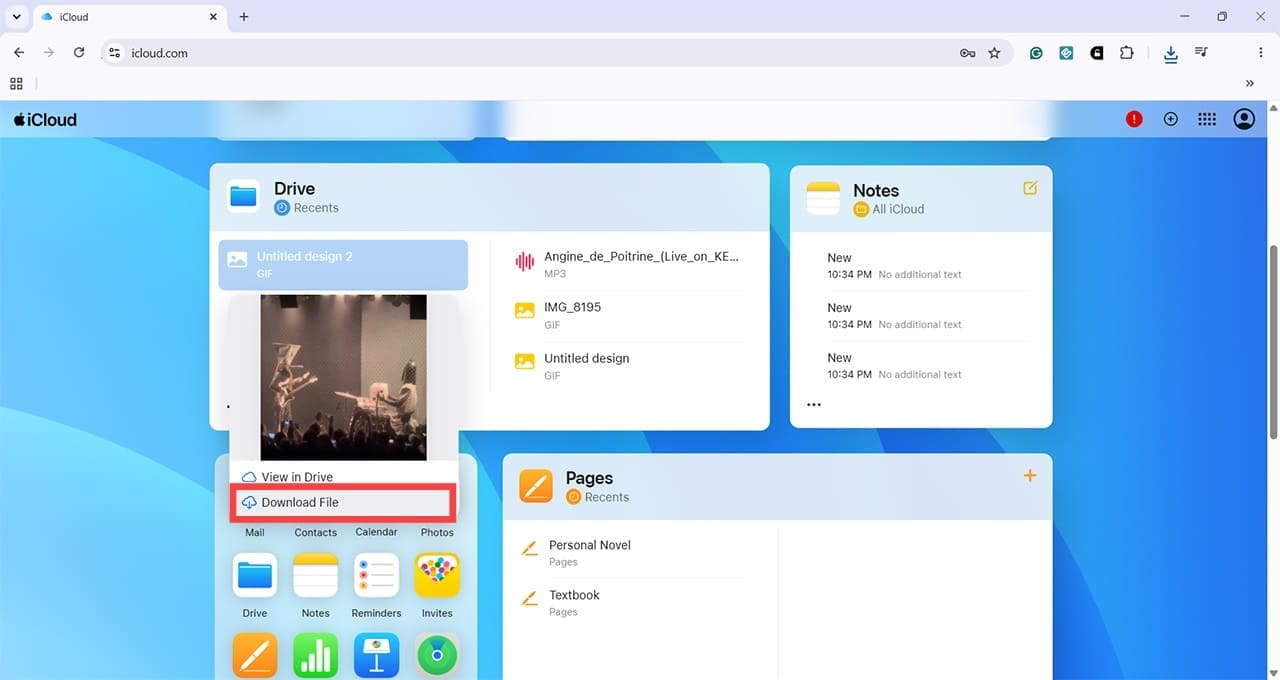Click the concert GIF preview thumbnail

(343, 377)
